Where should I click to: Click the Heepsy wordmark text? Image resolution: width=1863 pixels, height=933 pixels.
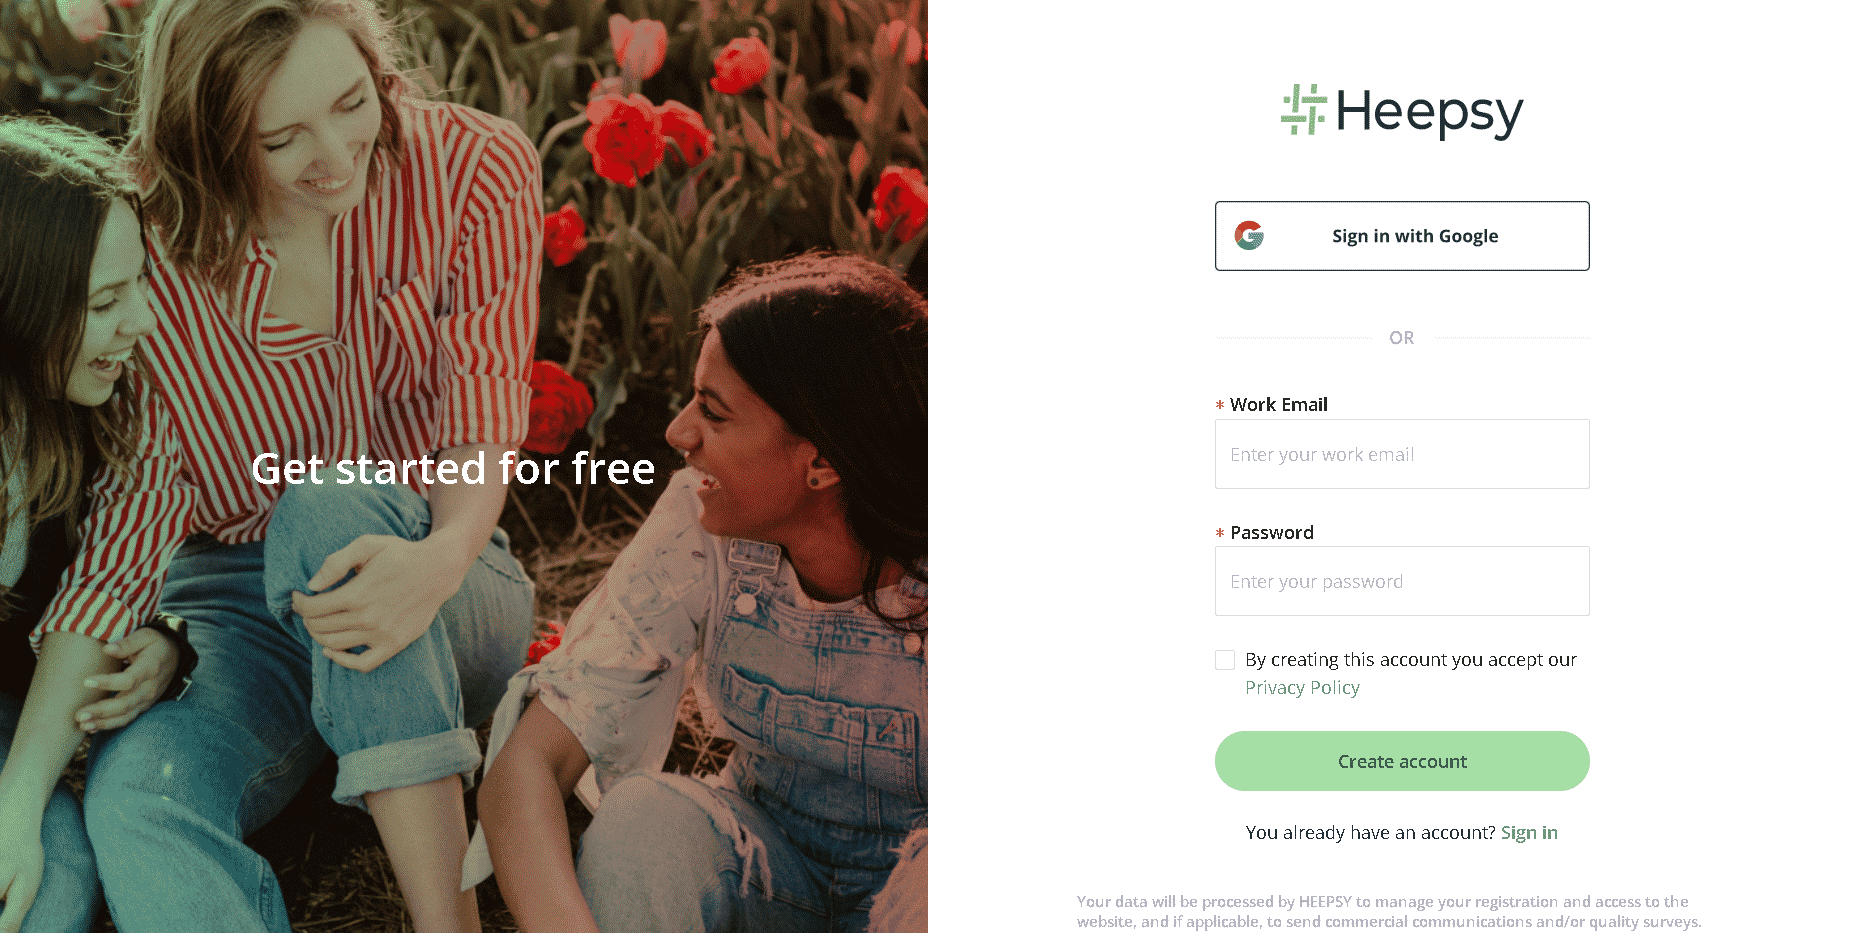[x=1429, y=112]
